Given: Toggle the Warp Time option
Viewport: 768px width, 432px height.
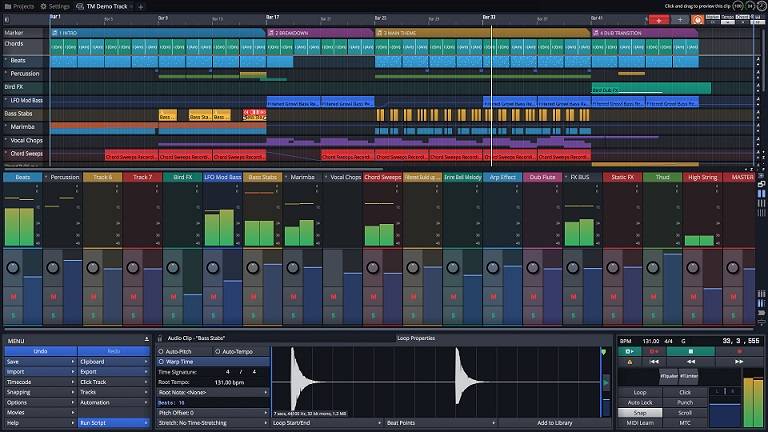Looking at the screenshot, I should (180, 361).
